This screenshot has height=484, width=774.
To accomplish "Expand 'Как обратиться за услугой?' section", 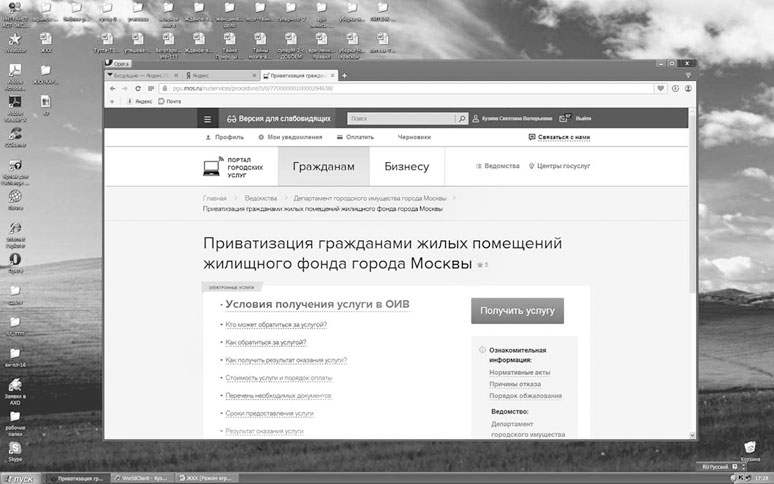I will pos(266,342).
